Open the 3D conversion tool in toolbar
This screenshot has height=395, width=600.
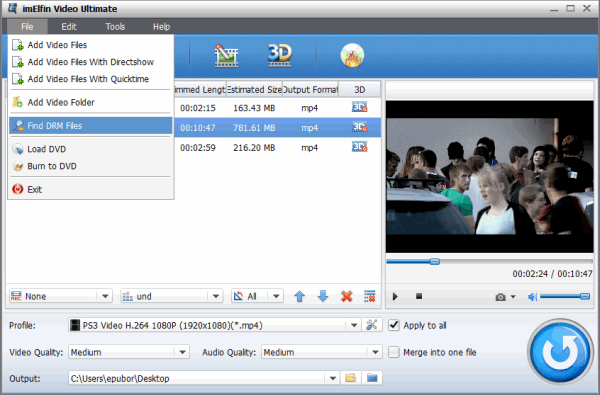[280, 55]
